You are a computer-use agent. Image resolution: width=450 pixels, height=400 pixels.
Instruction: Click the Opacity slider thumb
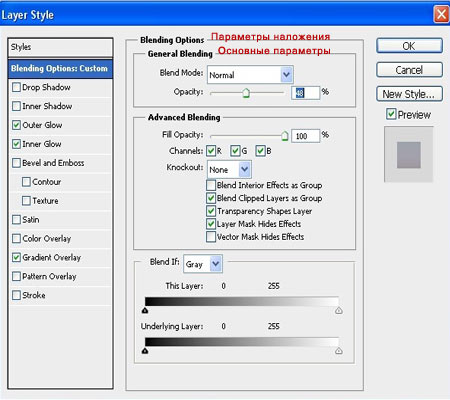246,93
